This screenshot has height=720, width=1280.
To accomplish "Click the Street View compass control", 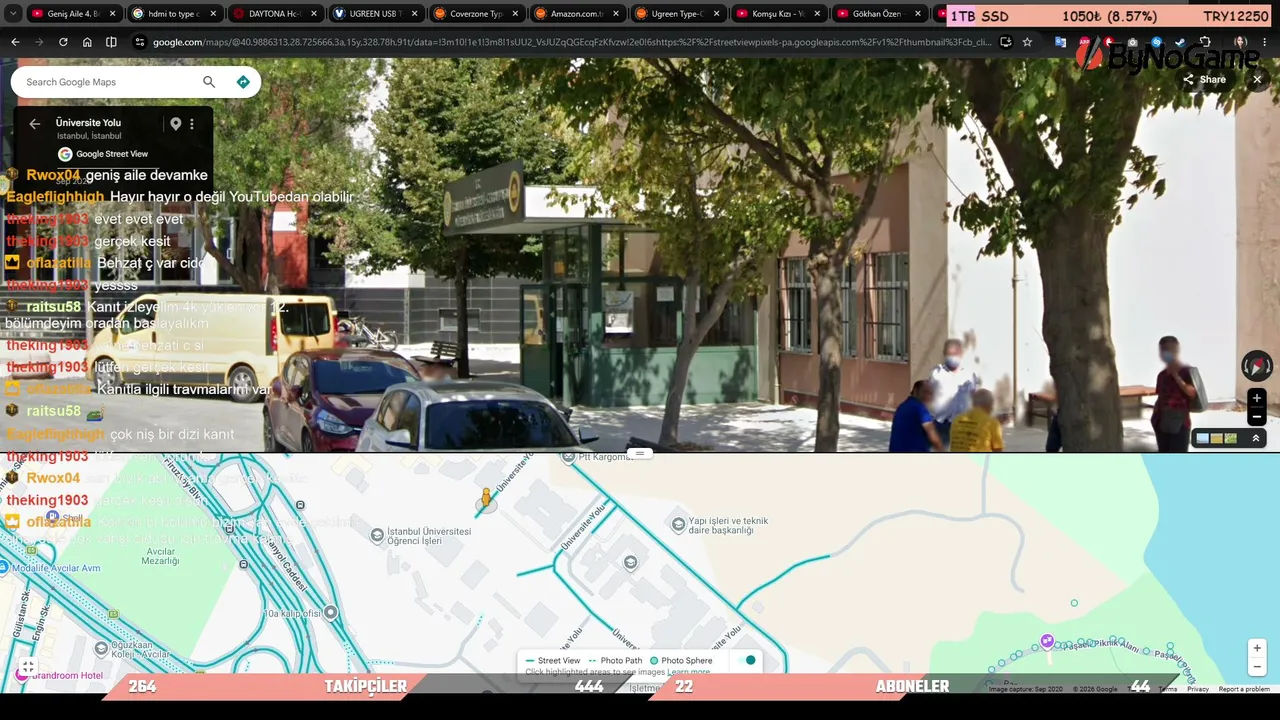I will click(1257, 365).
